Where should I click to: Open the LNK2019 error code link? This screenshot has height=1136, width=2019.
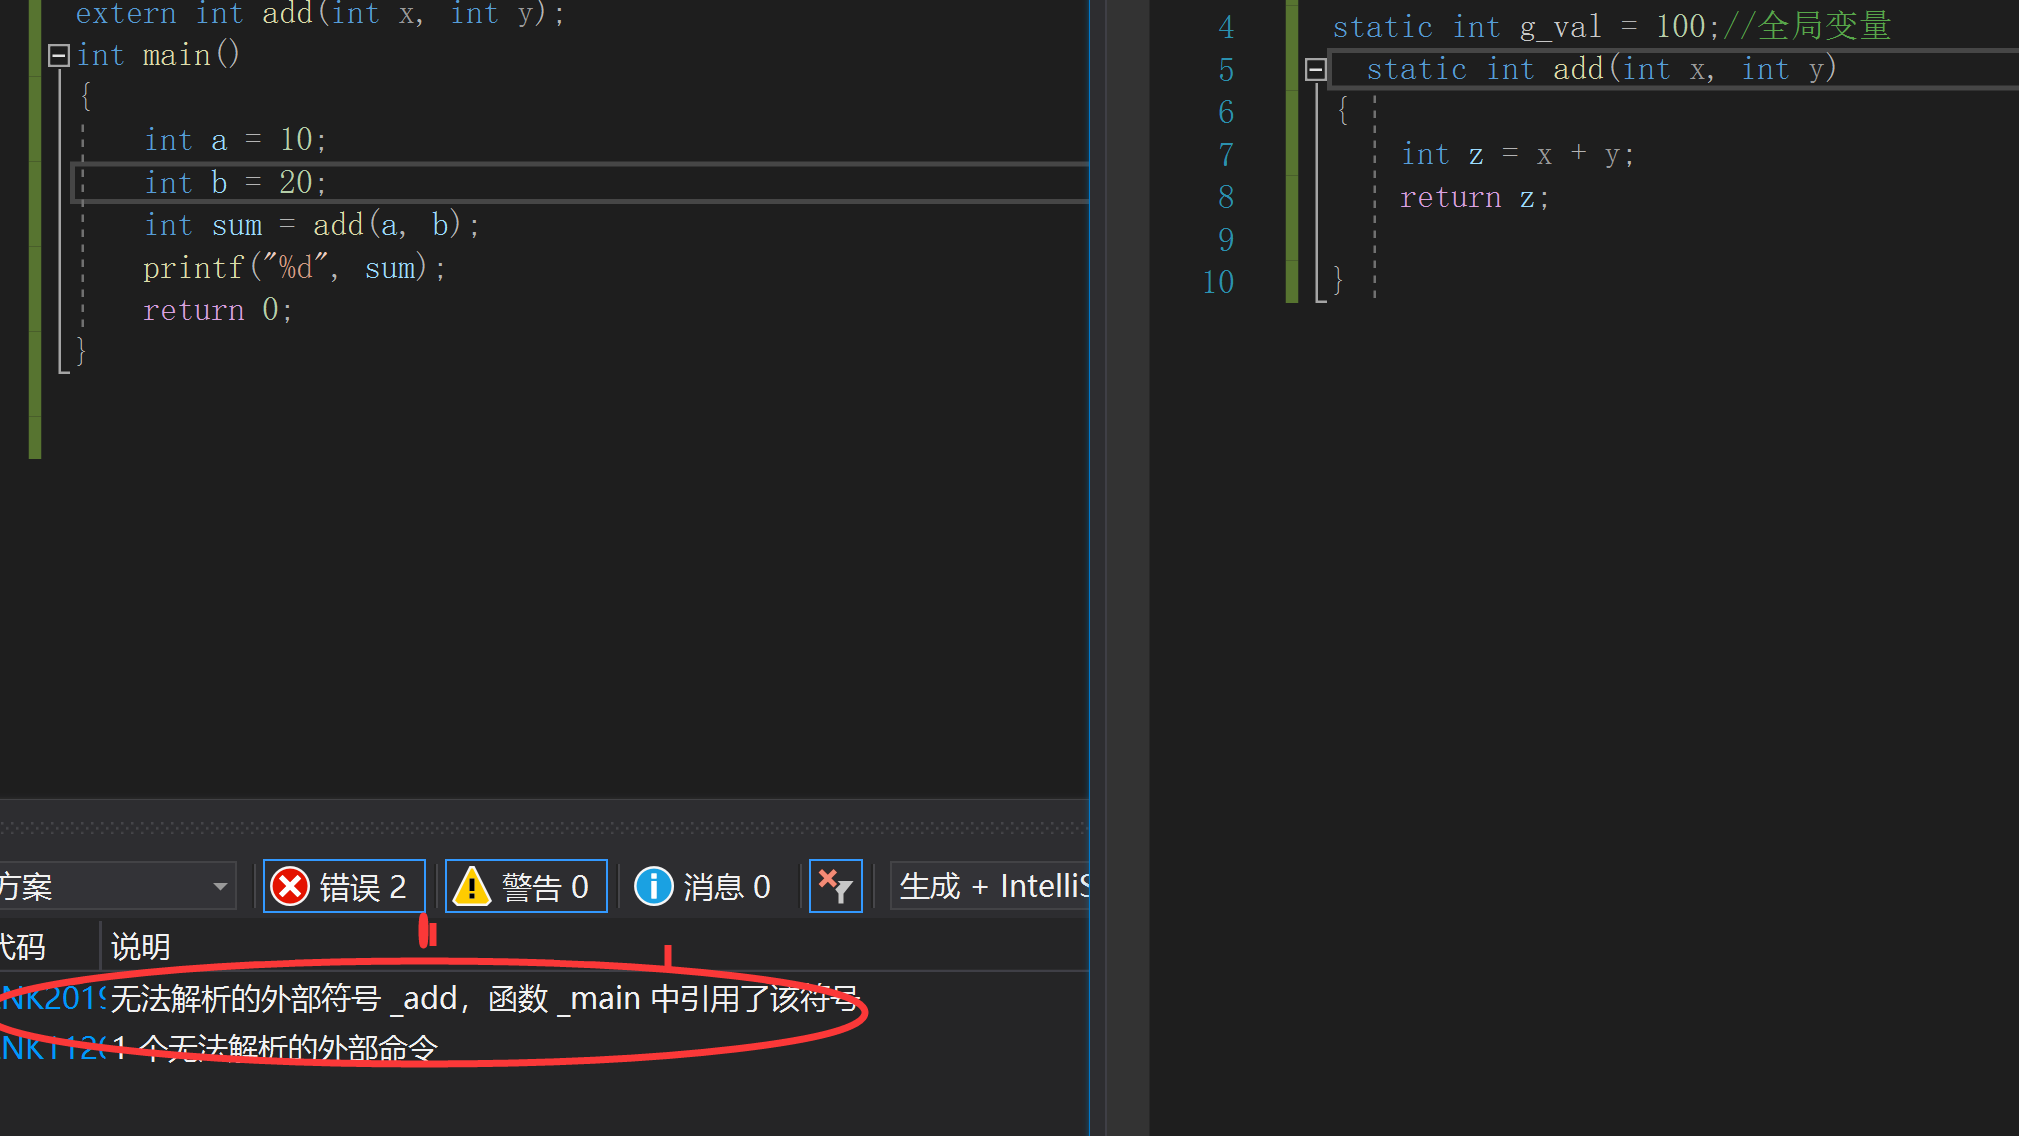click(50, 998)
